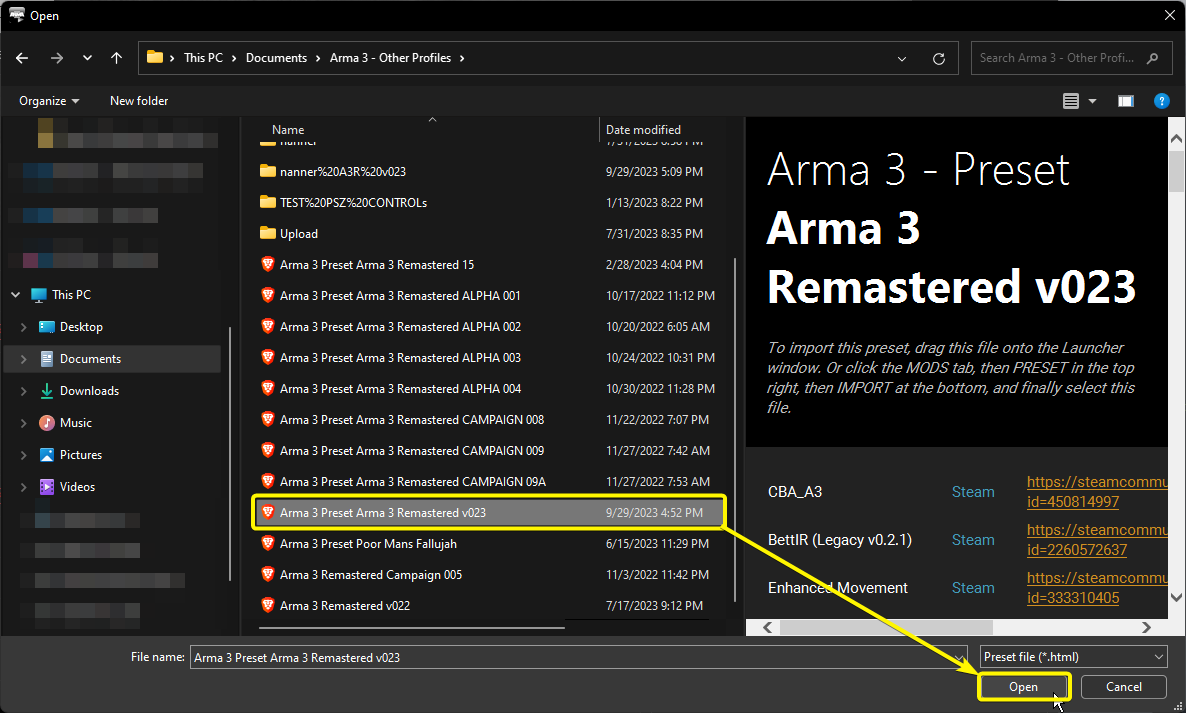1186x713 pixels.
Task: Expand the address bar history dropdown
Action: (x=902, y=58)
